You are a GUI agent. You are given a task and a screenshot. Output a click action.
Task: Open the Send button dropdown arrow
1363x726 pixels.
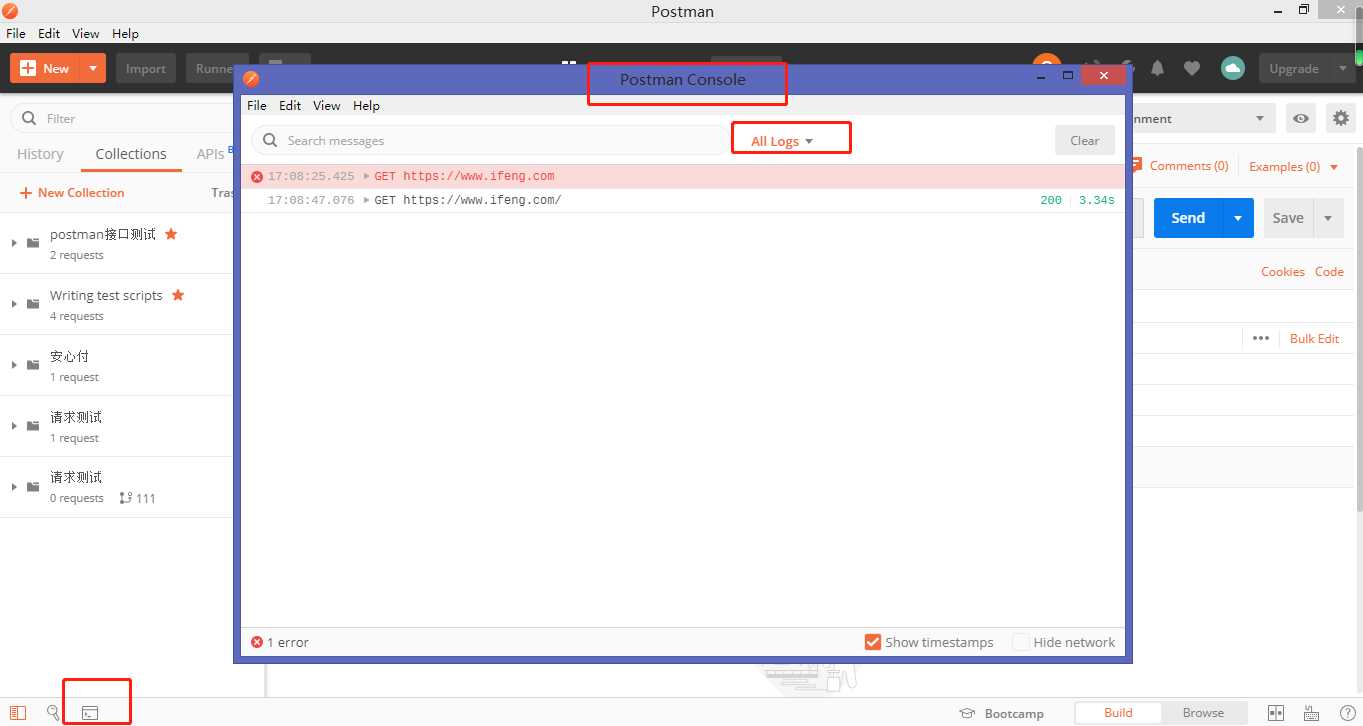tap(1238, 218)
